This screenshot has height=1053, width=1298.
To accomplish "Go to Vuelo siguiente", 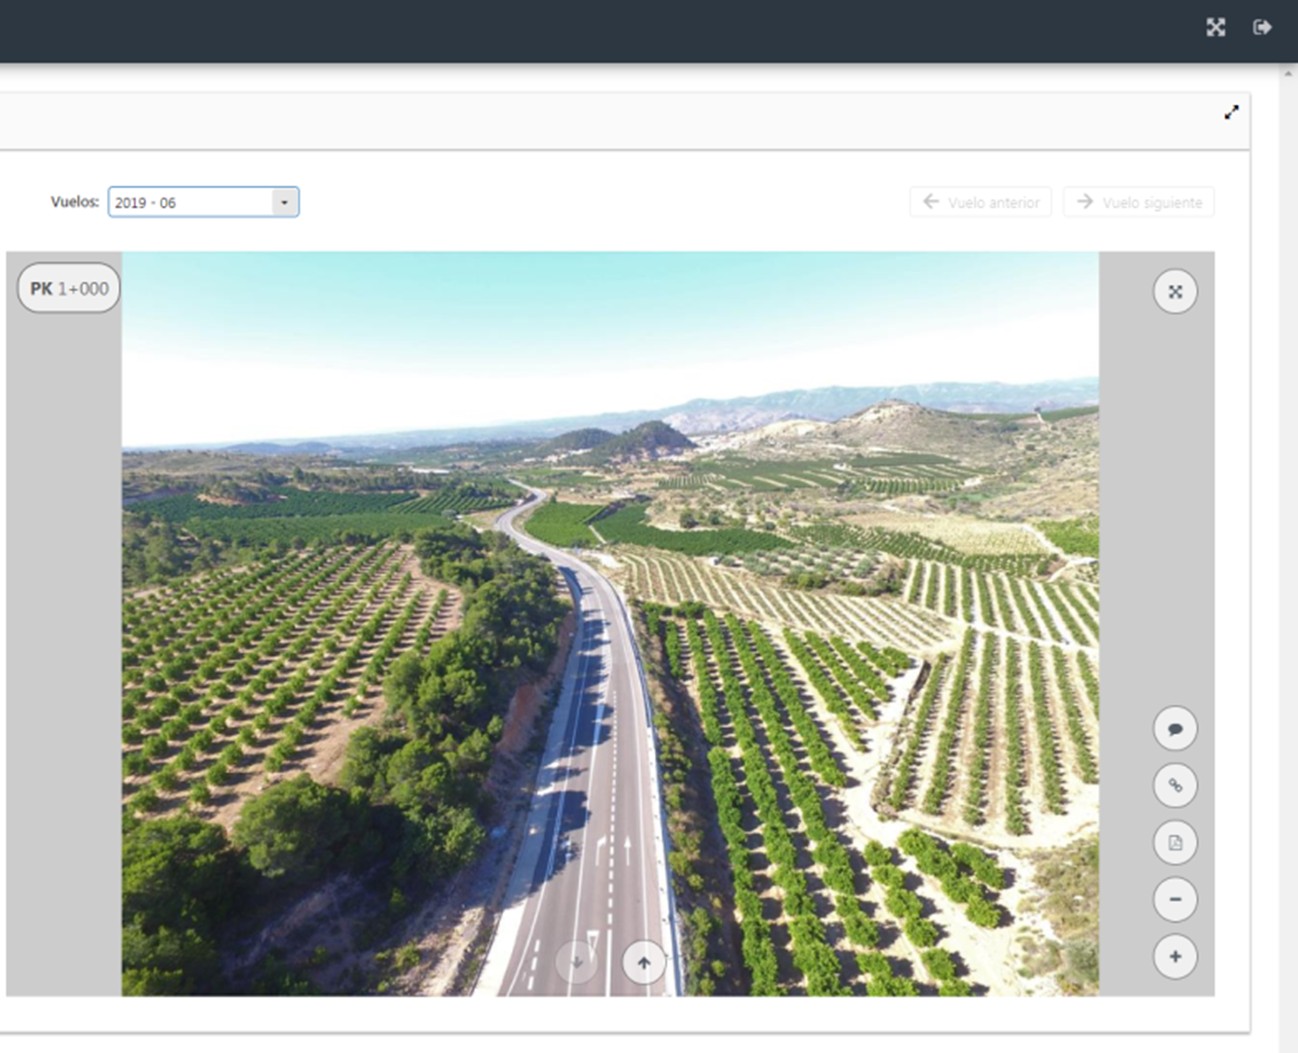I will coord(1139,202).
